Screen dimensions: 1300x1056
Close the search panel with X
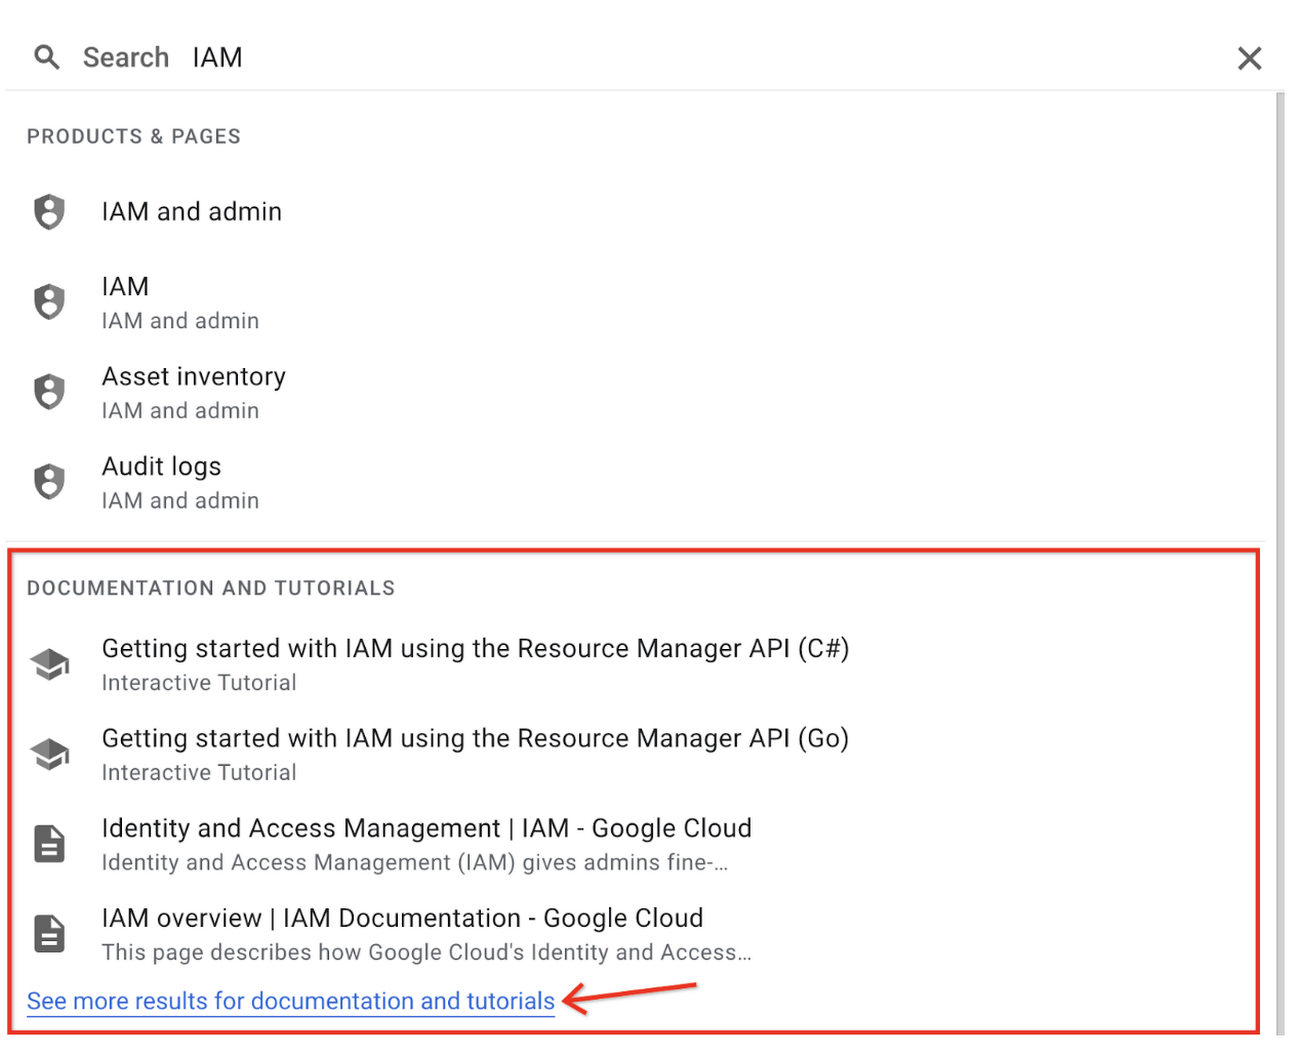[x=1249, y=58]
